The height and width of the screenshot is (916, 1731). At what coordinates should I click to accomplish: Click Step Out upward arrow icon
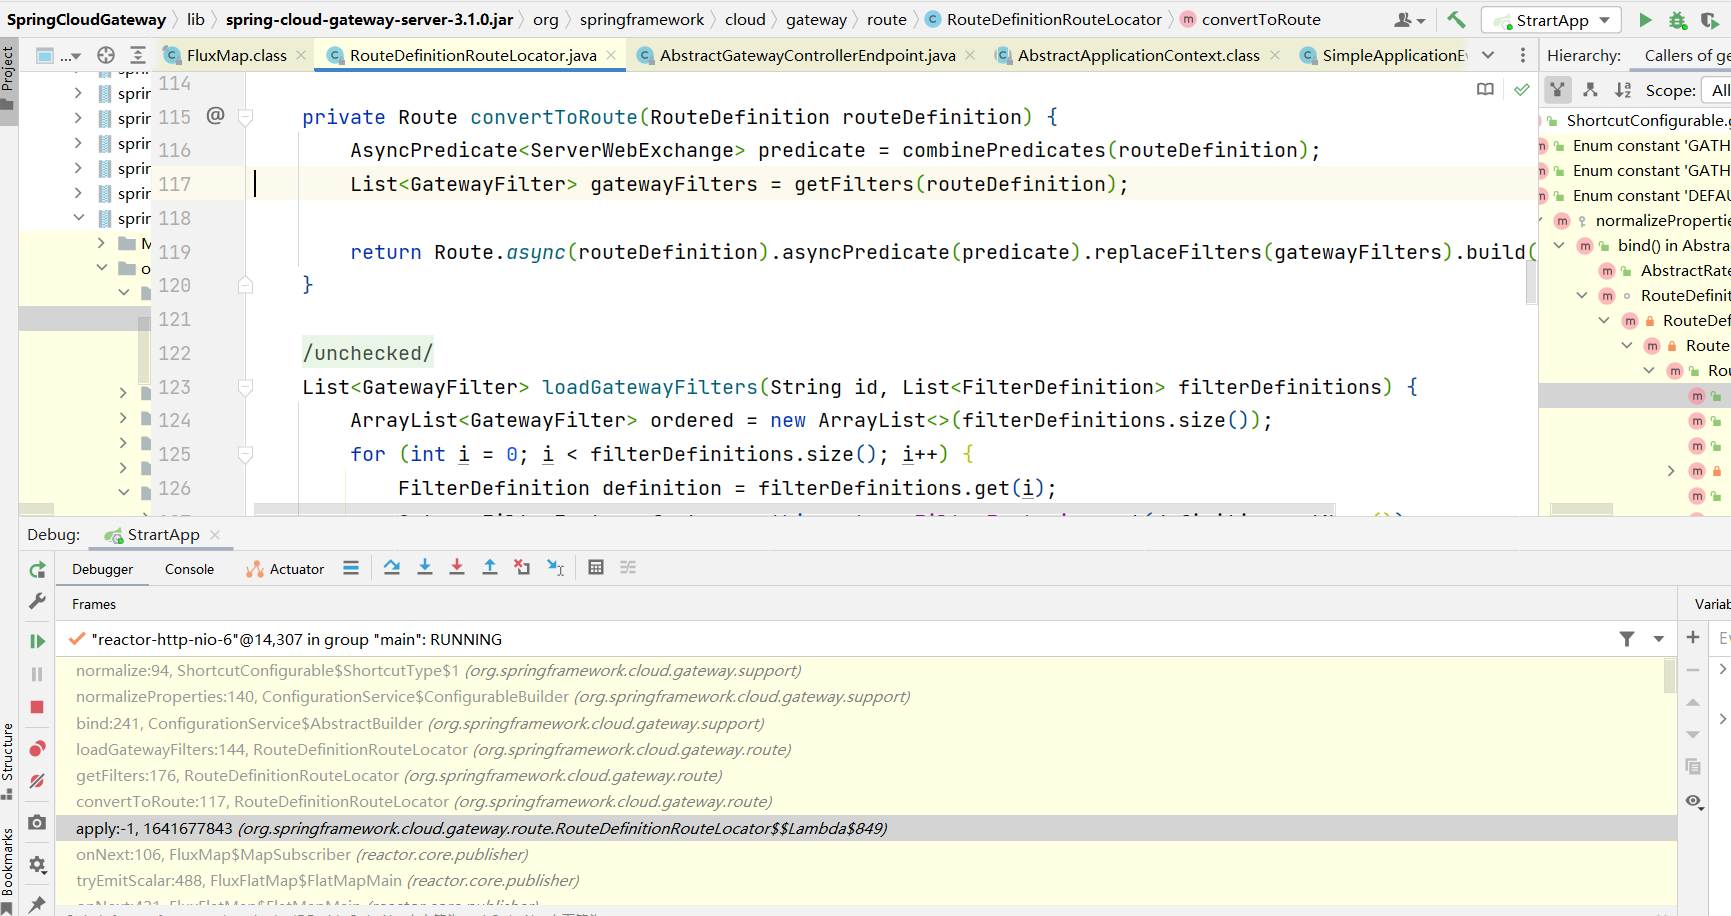pyautogui.click(x=490, y=568)
